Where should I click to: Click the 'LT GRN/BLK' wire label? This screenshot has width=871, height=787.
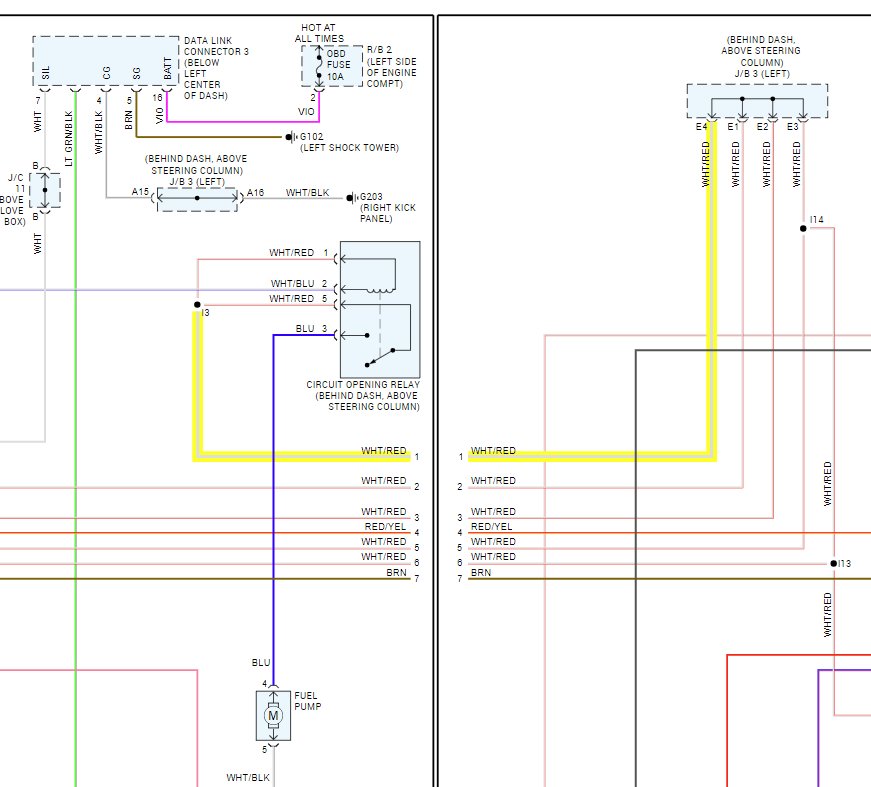click(x=68, y=138)
